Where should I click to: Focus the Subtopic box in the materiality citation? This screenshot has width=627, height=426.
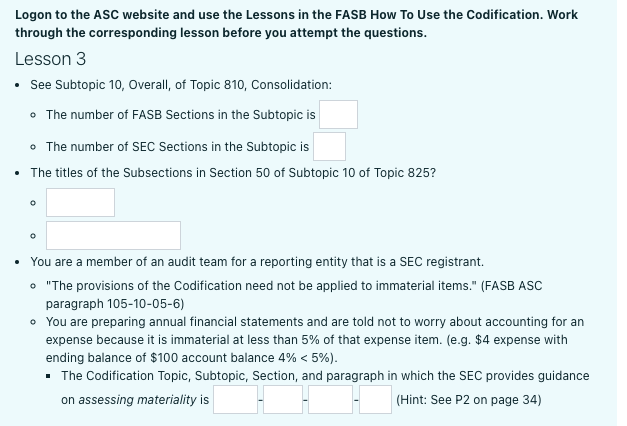(283, 400)
